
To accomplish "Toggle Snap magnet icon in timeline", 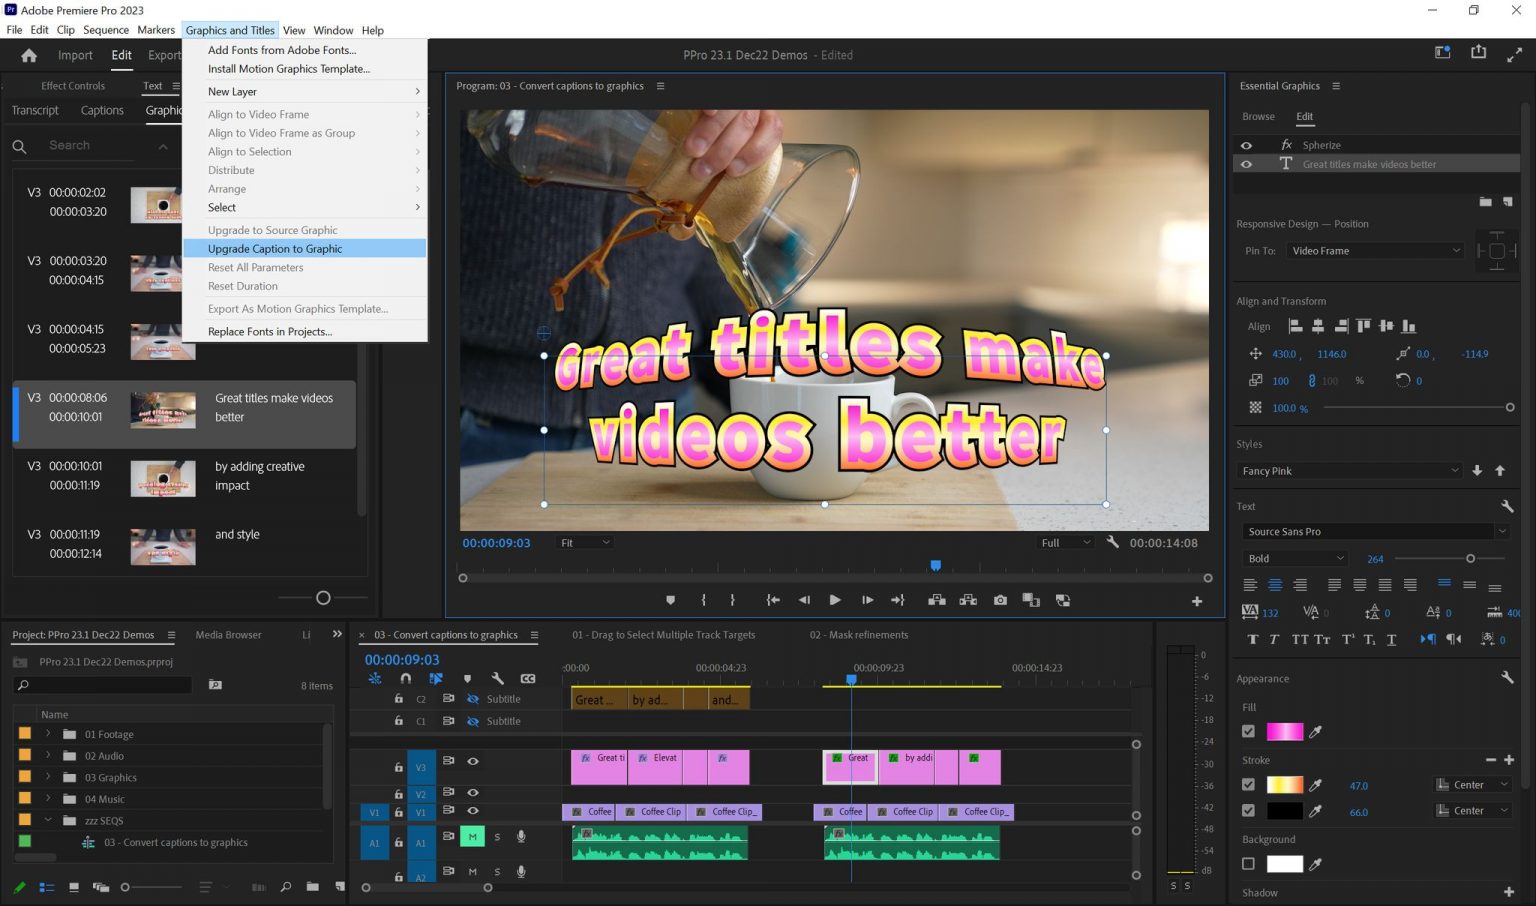I will pos(404,678).
